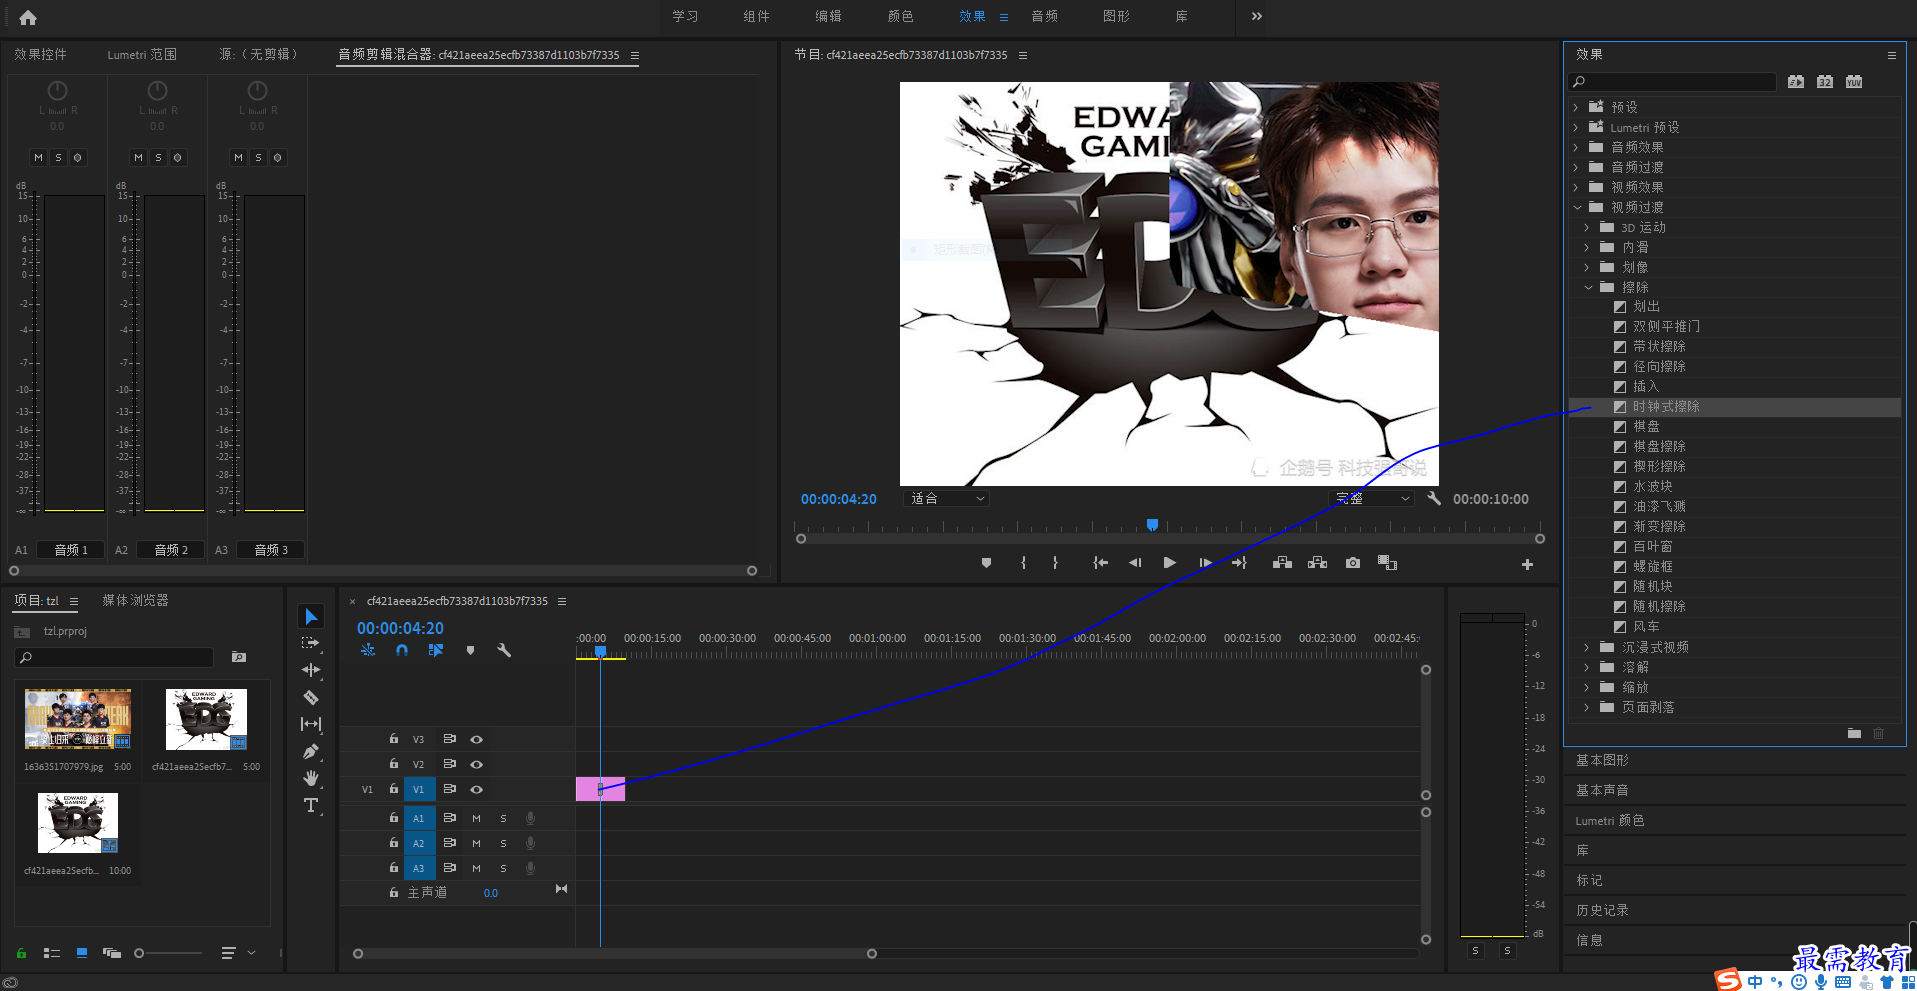Switch to 编辑 workspace

828,16
